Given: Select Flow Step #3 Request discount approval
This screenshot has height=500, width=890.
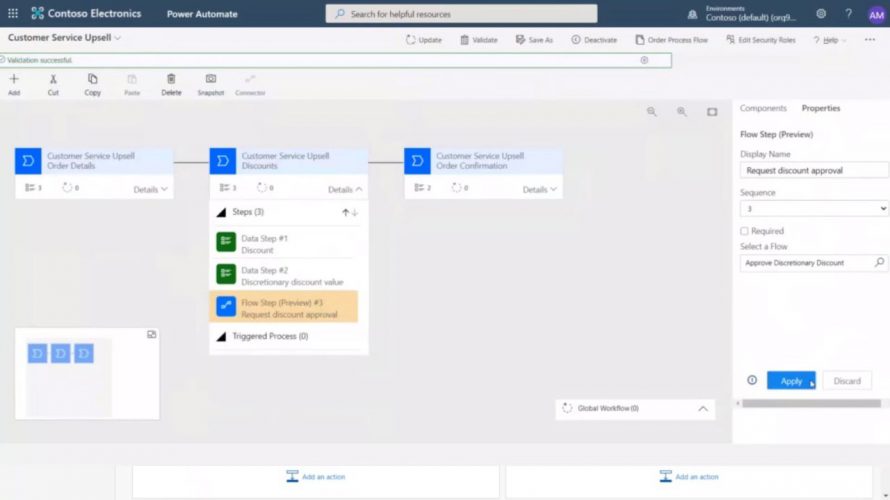Looking at the screenshot, I should [284, 306].
